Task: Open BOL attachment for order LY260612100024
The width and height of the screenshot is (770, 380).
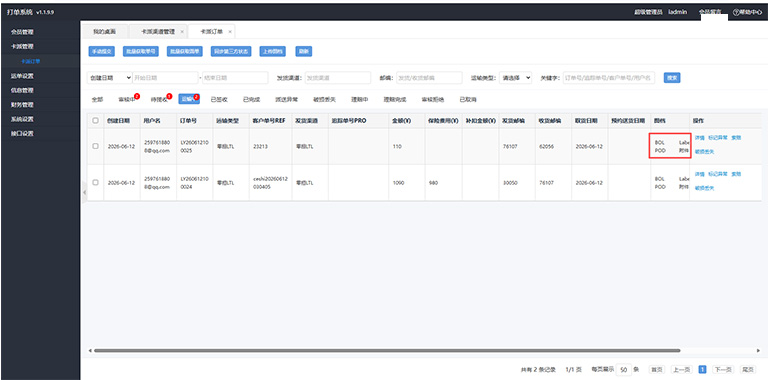Action: tap(660, 179)
